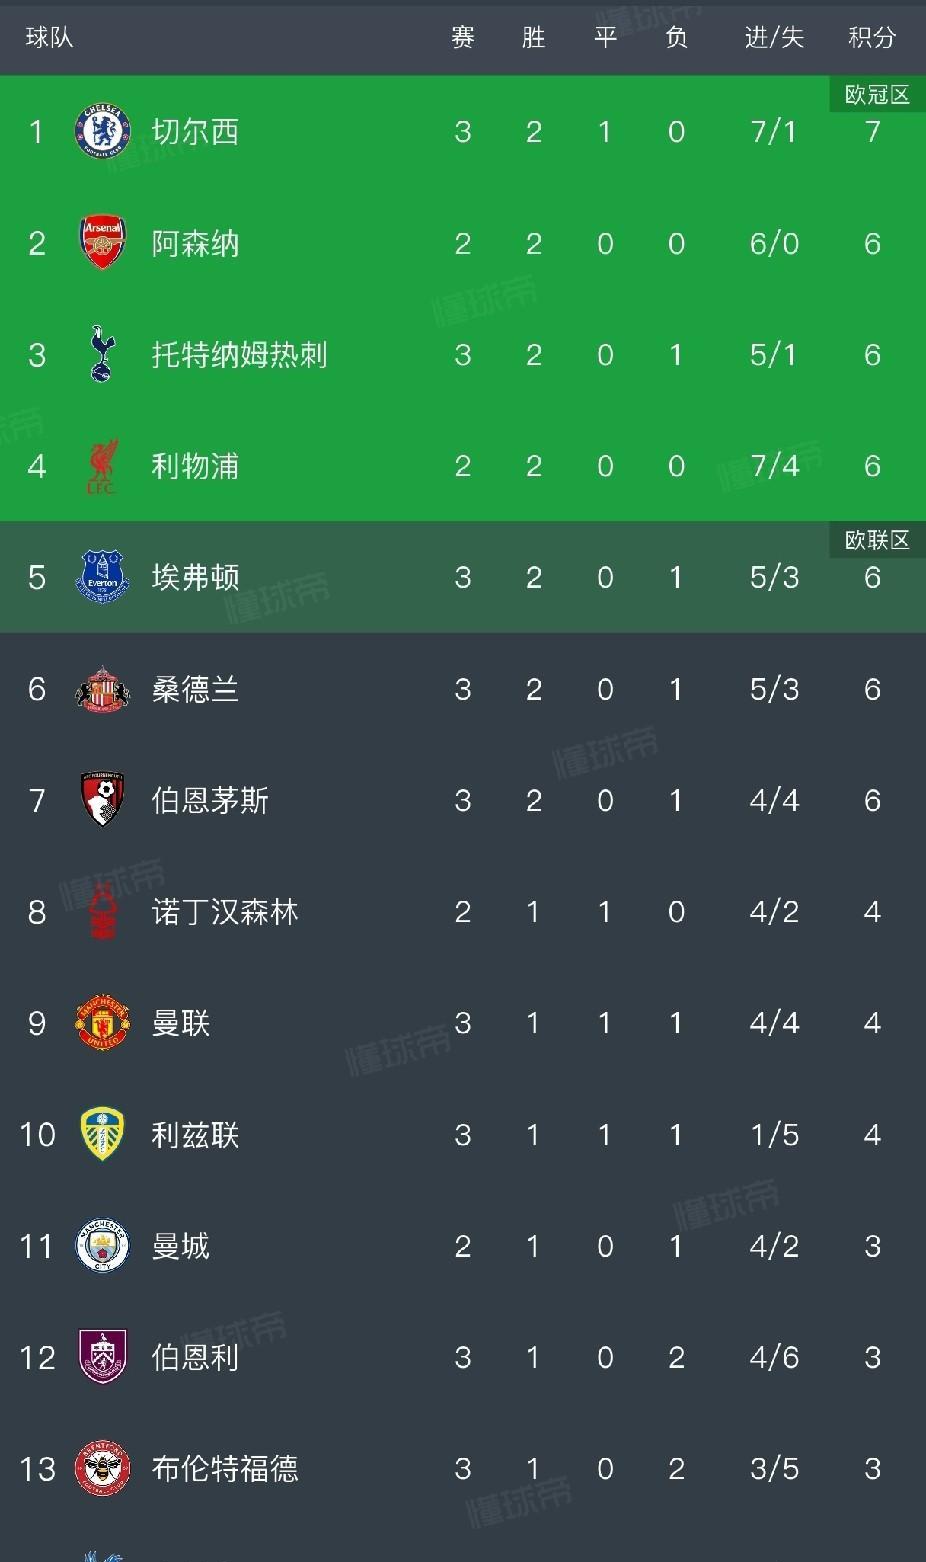Click the Everton club badge
926x1562 pixels.
102,577
